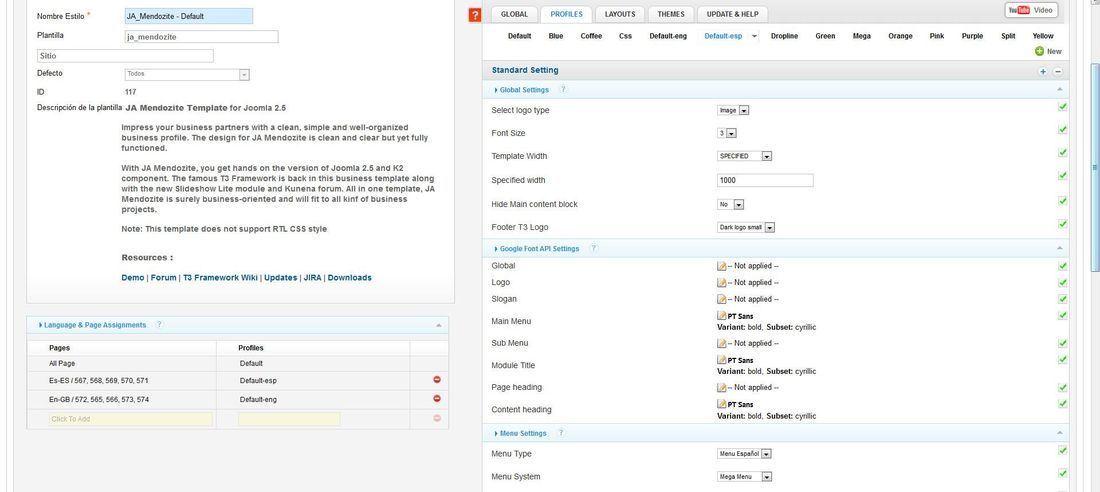This screenshot has width=1100, height=492.
Task: Collapse all settings with minus icon
Action: click(1058, 72)
